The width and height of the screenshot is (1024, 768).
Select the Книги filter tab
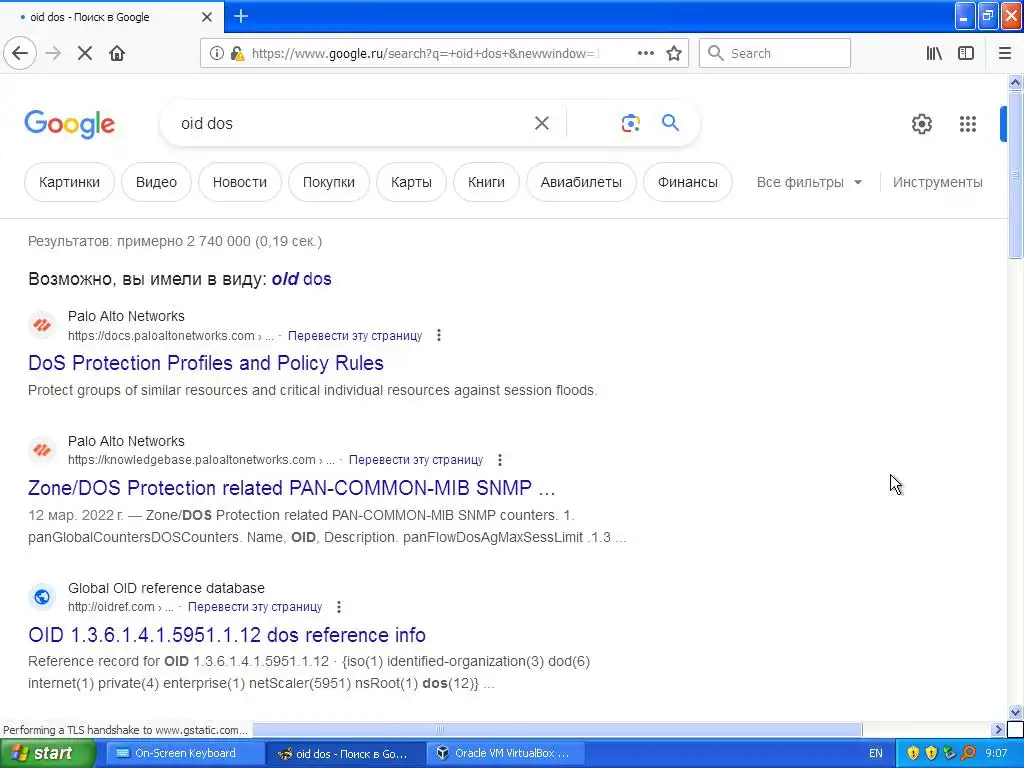pyautogui.click(x=487, y=182)
